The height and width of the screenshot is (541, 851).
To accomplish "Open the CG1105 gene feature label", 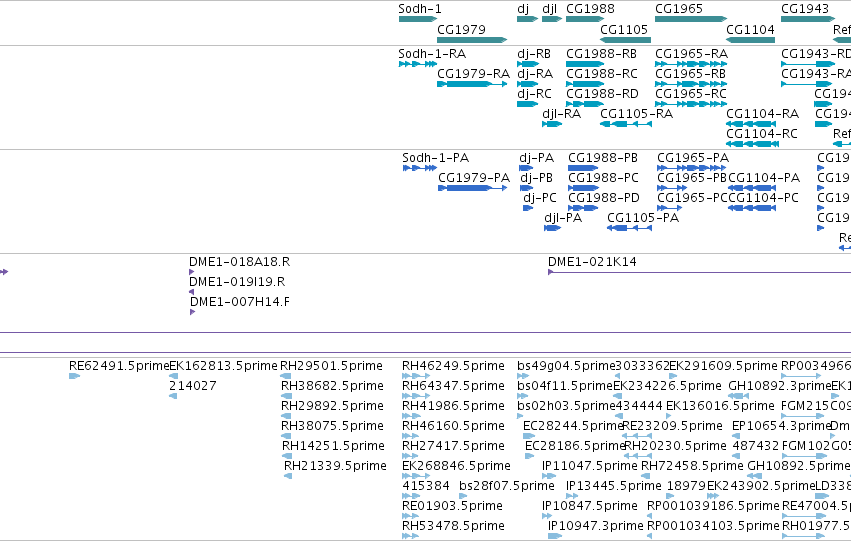I will click(x=624, y=29).
